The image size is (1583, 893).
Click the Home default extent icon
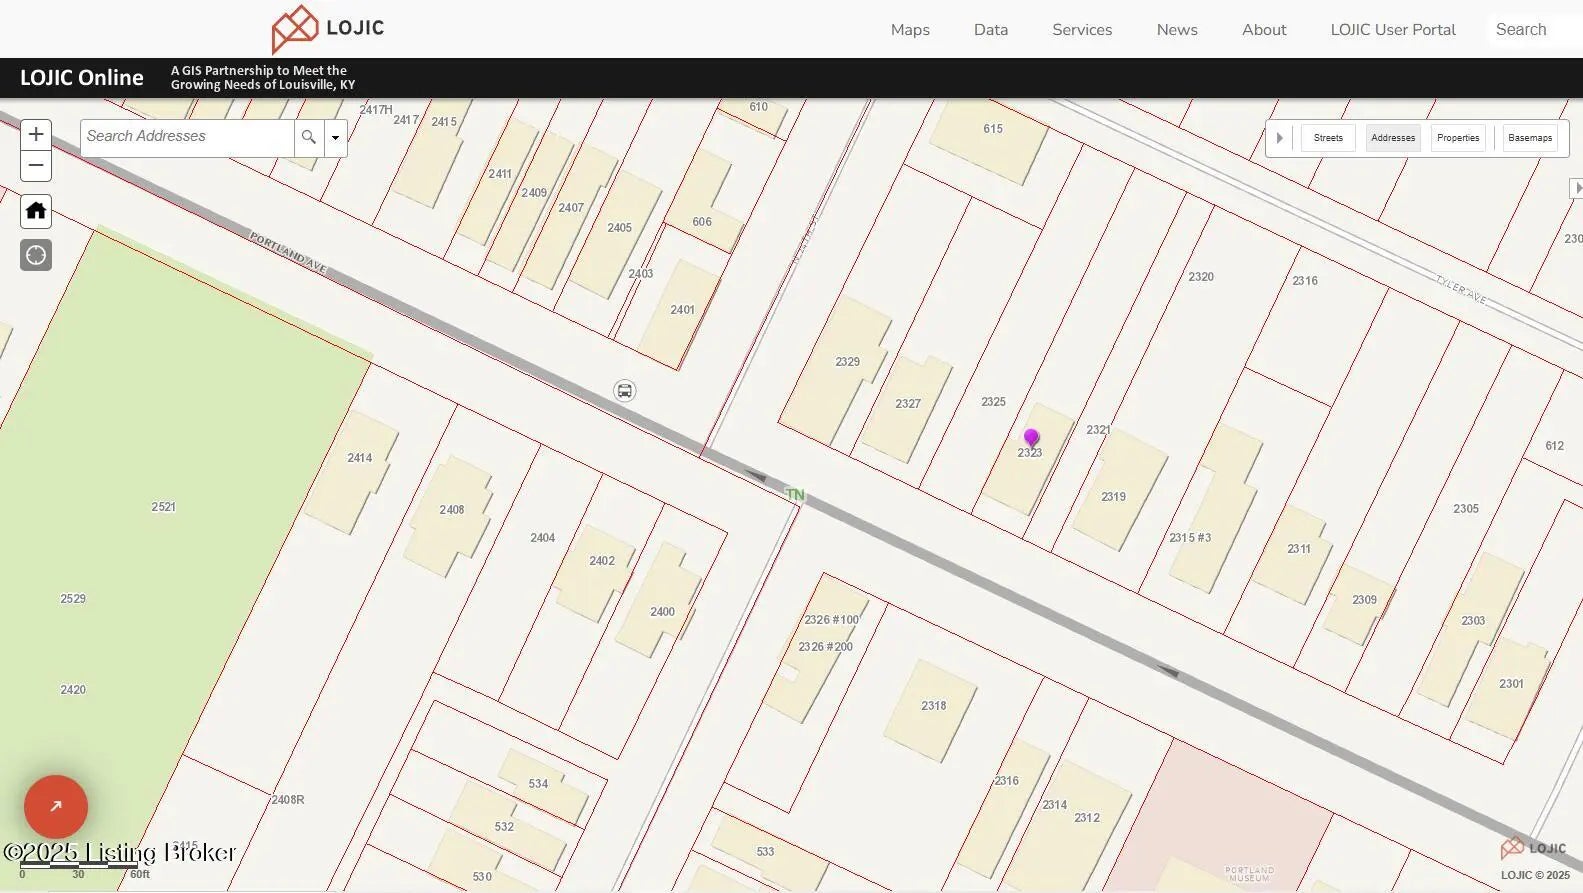point(36,210)
